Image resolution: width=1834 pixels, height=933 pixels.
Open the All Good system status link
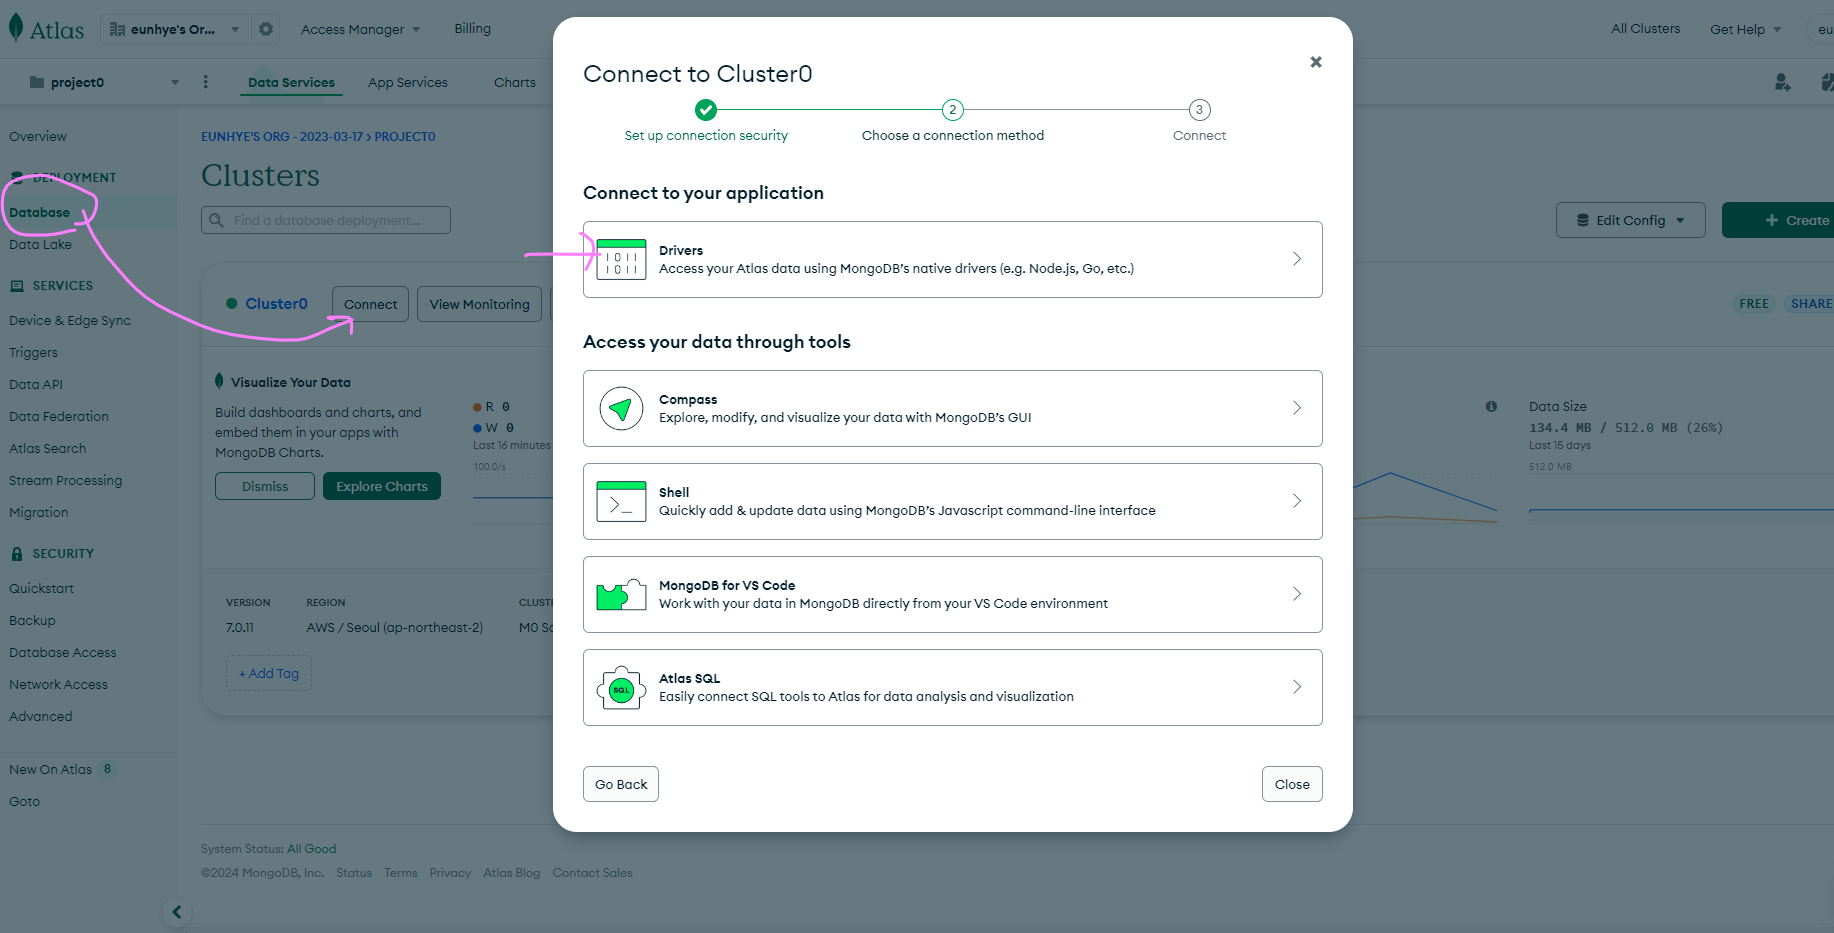pos(312,849)
